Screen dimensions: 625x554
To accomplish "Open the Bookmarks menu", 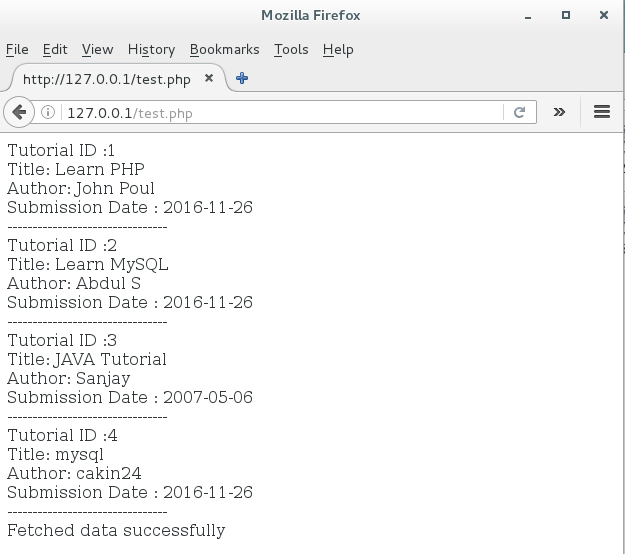I will tap(224, 49).
